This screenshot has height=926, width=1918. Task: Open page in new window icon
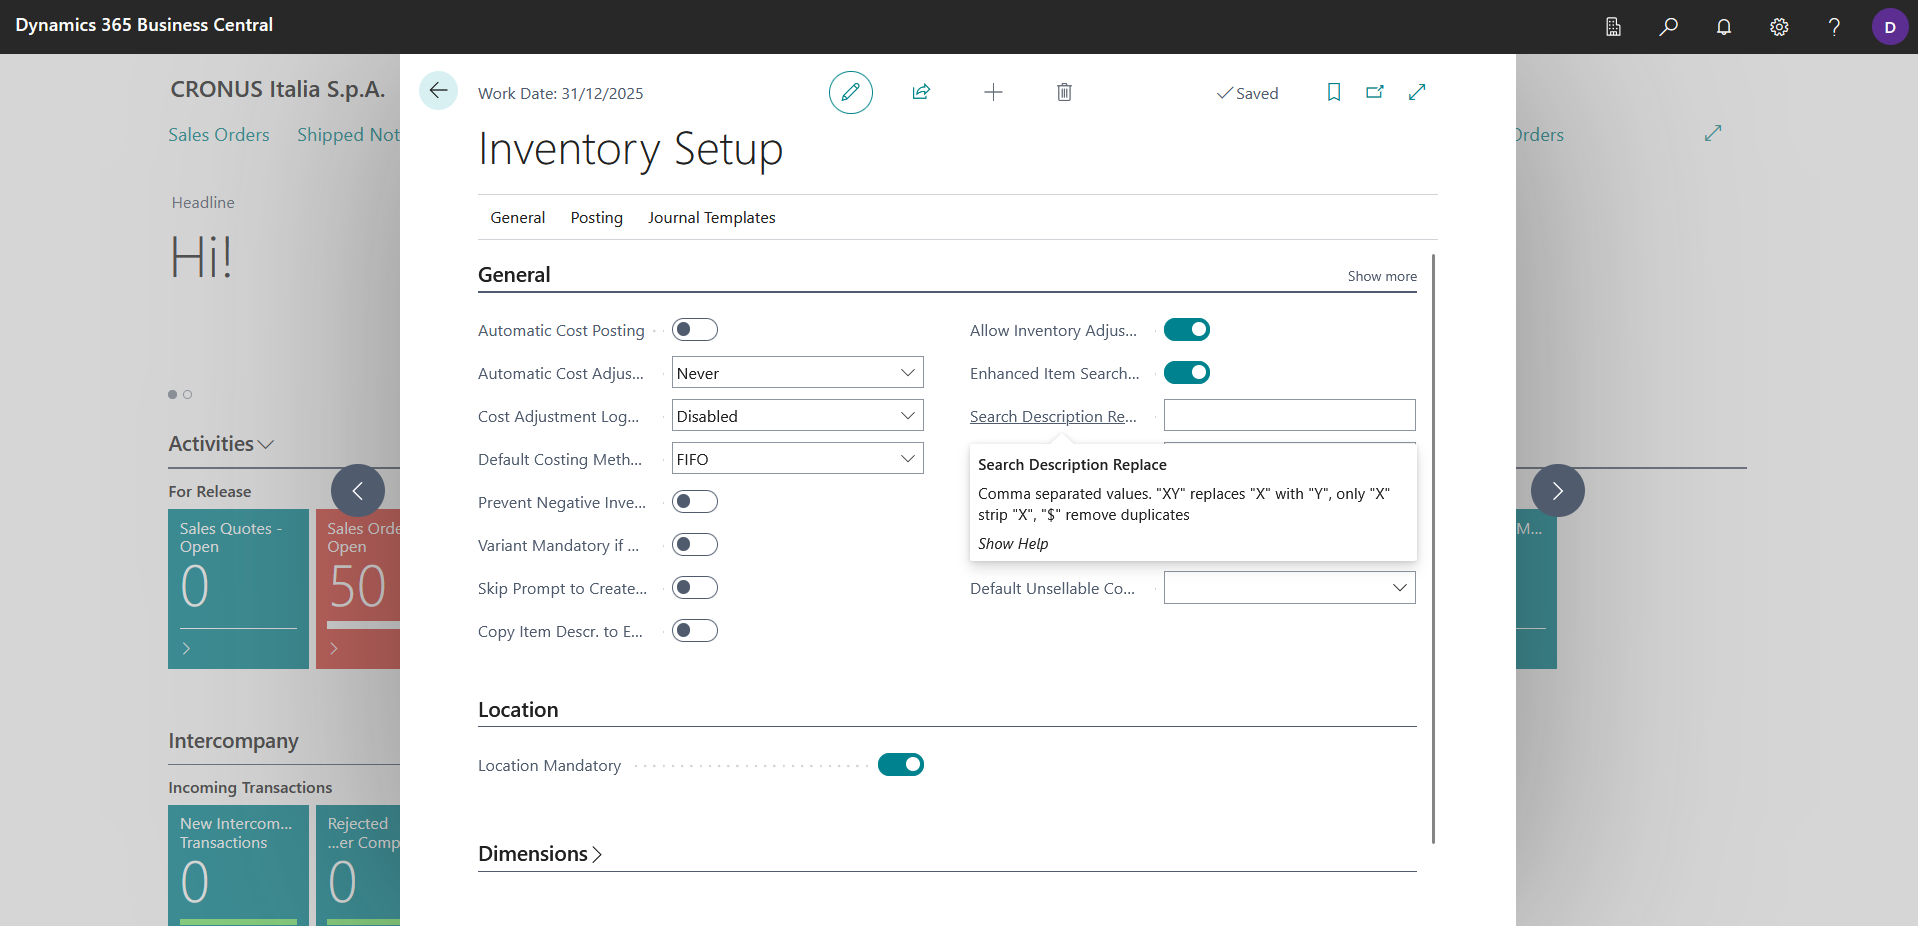[1375, 92]
